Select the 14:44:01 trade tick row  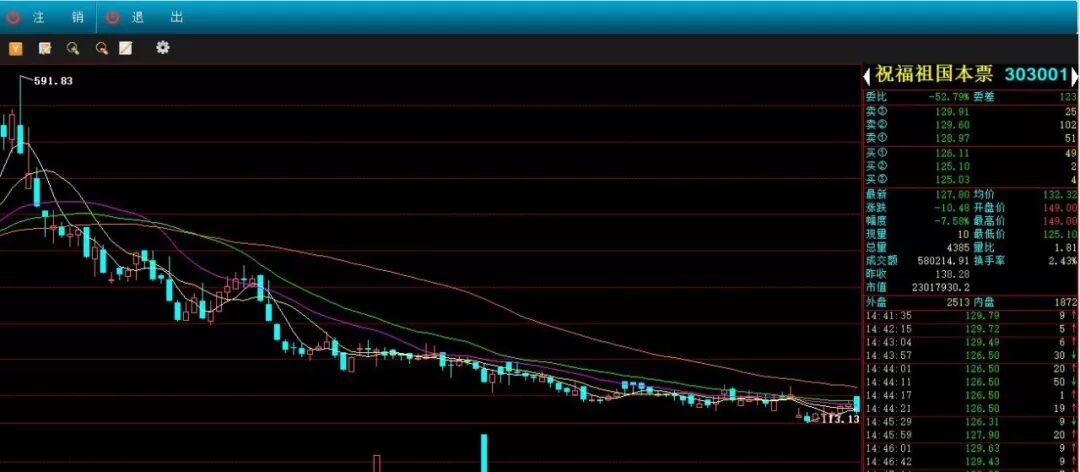click(971, 369)
